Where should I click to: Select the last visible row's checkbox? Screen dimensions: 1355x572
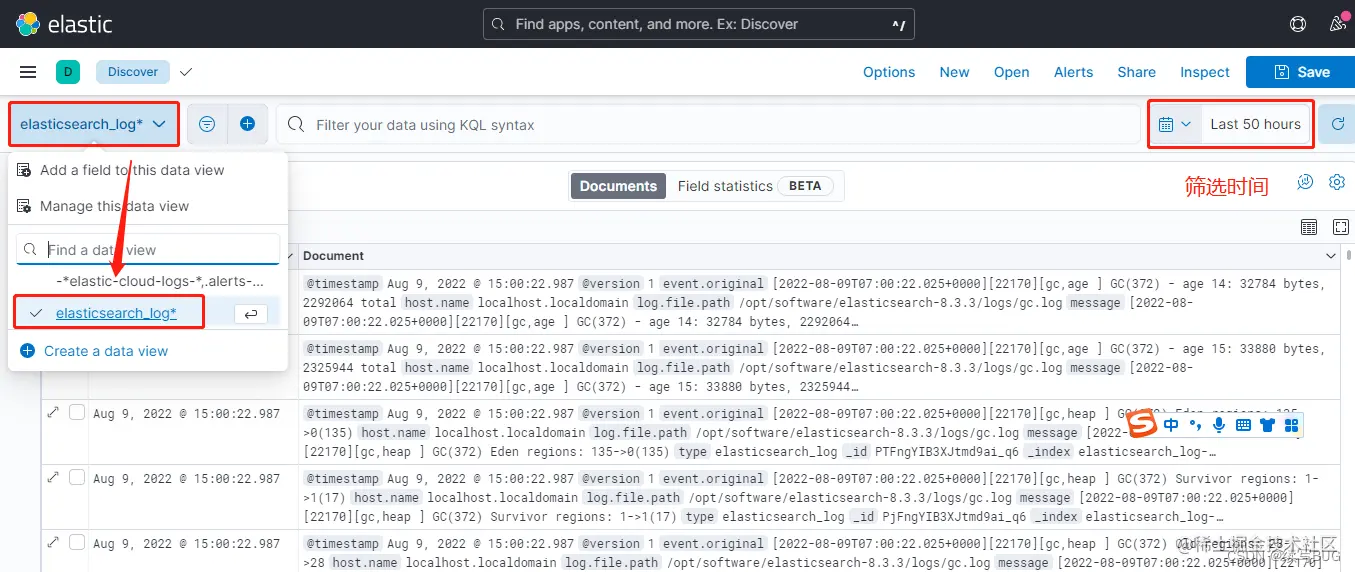77,542
